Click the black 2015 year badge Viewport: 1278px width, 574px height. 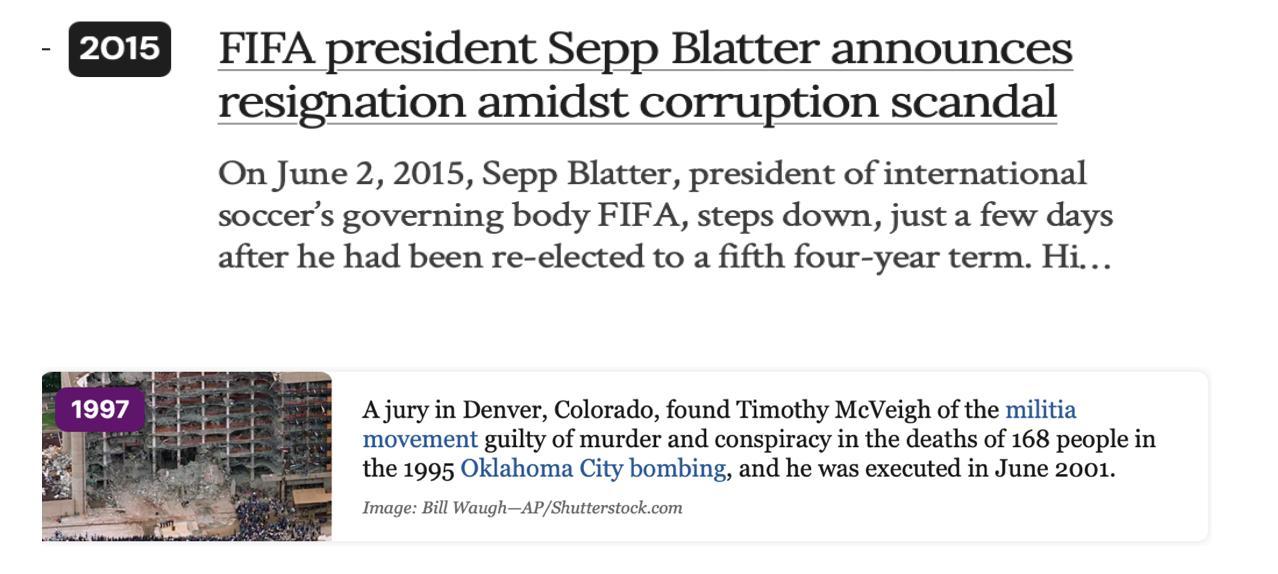[x=119, y=49]
